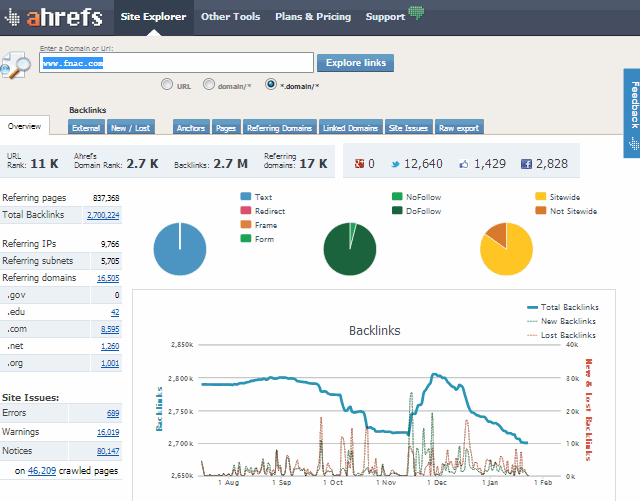
Task: Open the Raw export tab
Action: (459, 128)
